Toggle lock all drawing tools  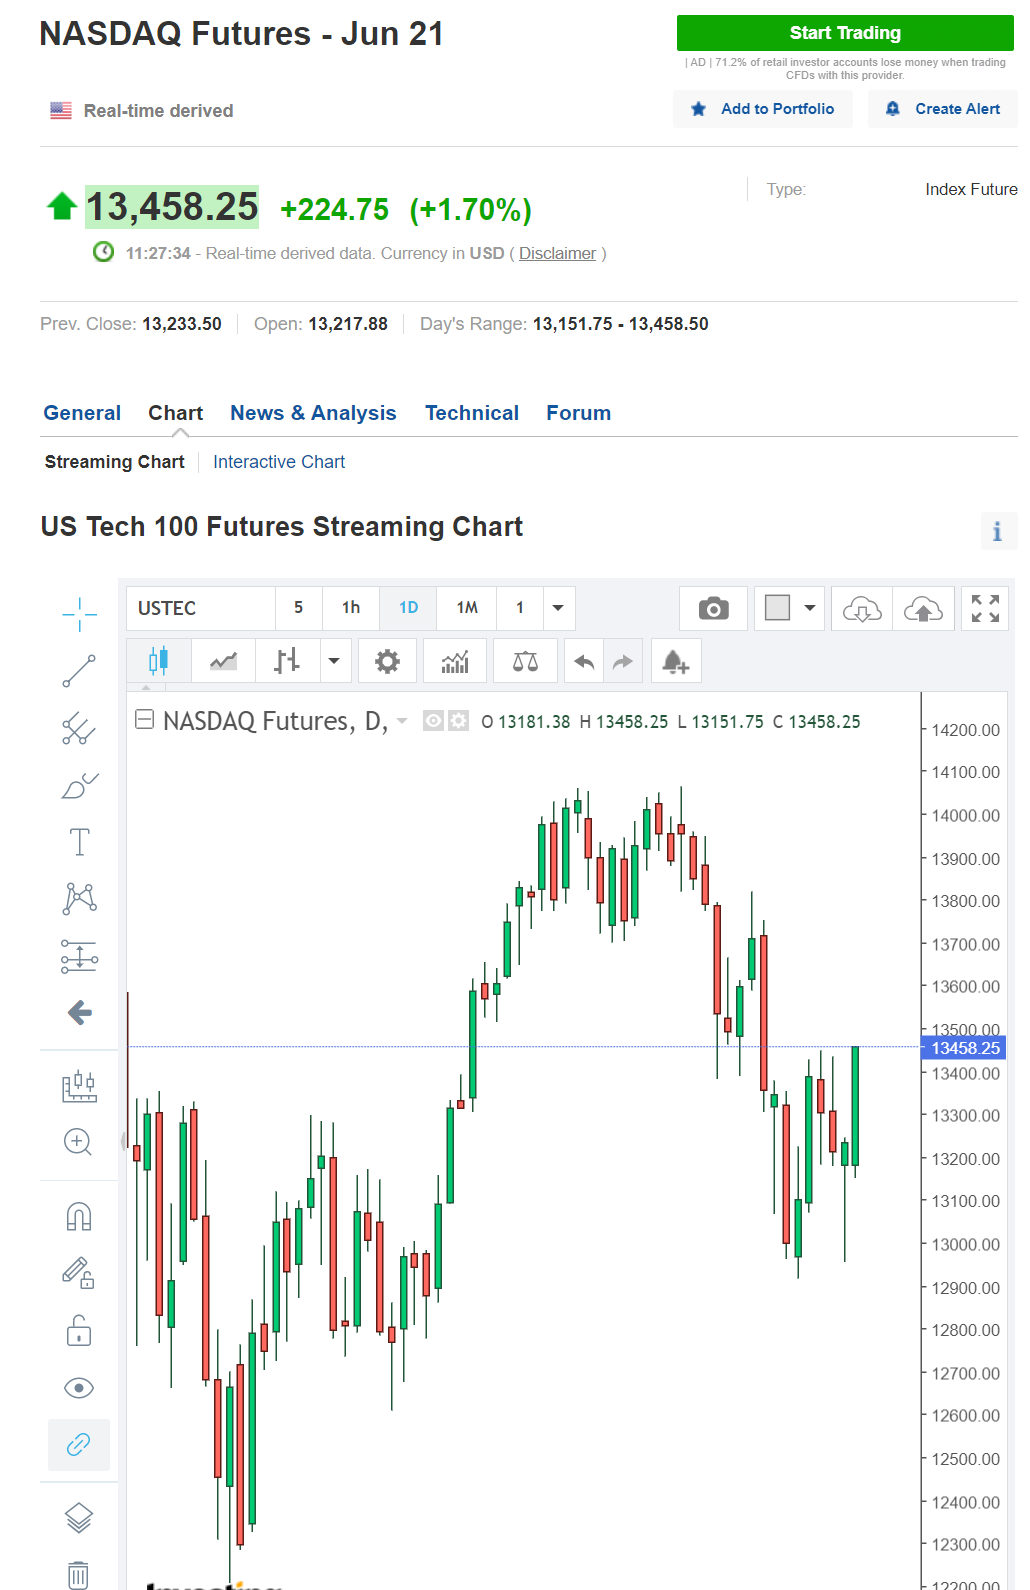[79, 1331]
